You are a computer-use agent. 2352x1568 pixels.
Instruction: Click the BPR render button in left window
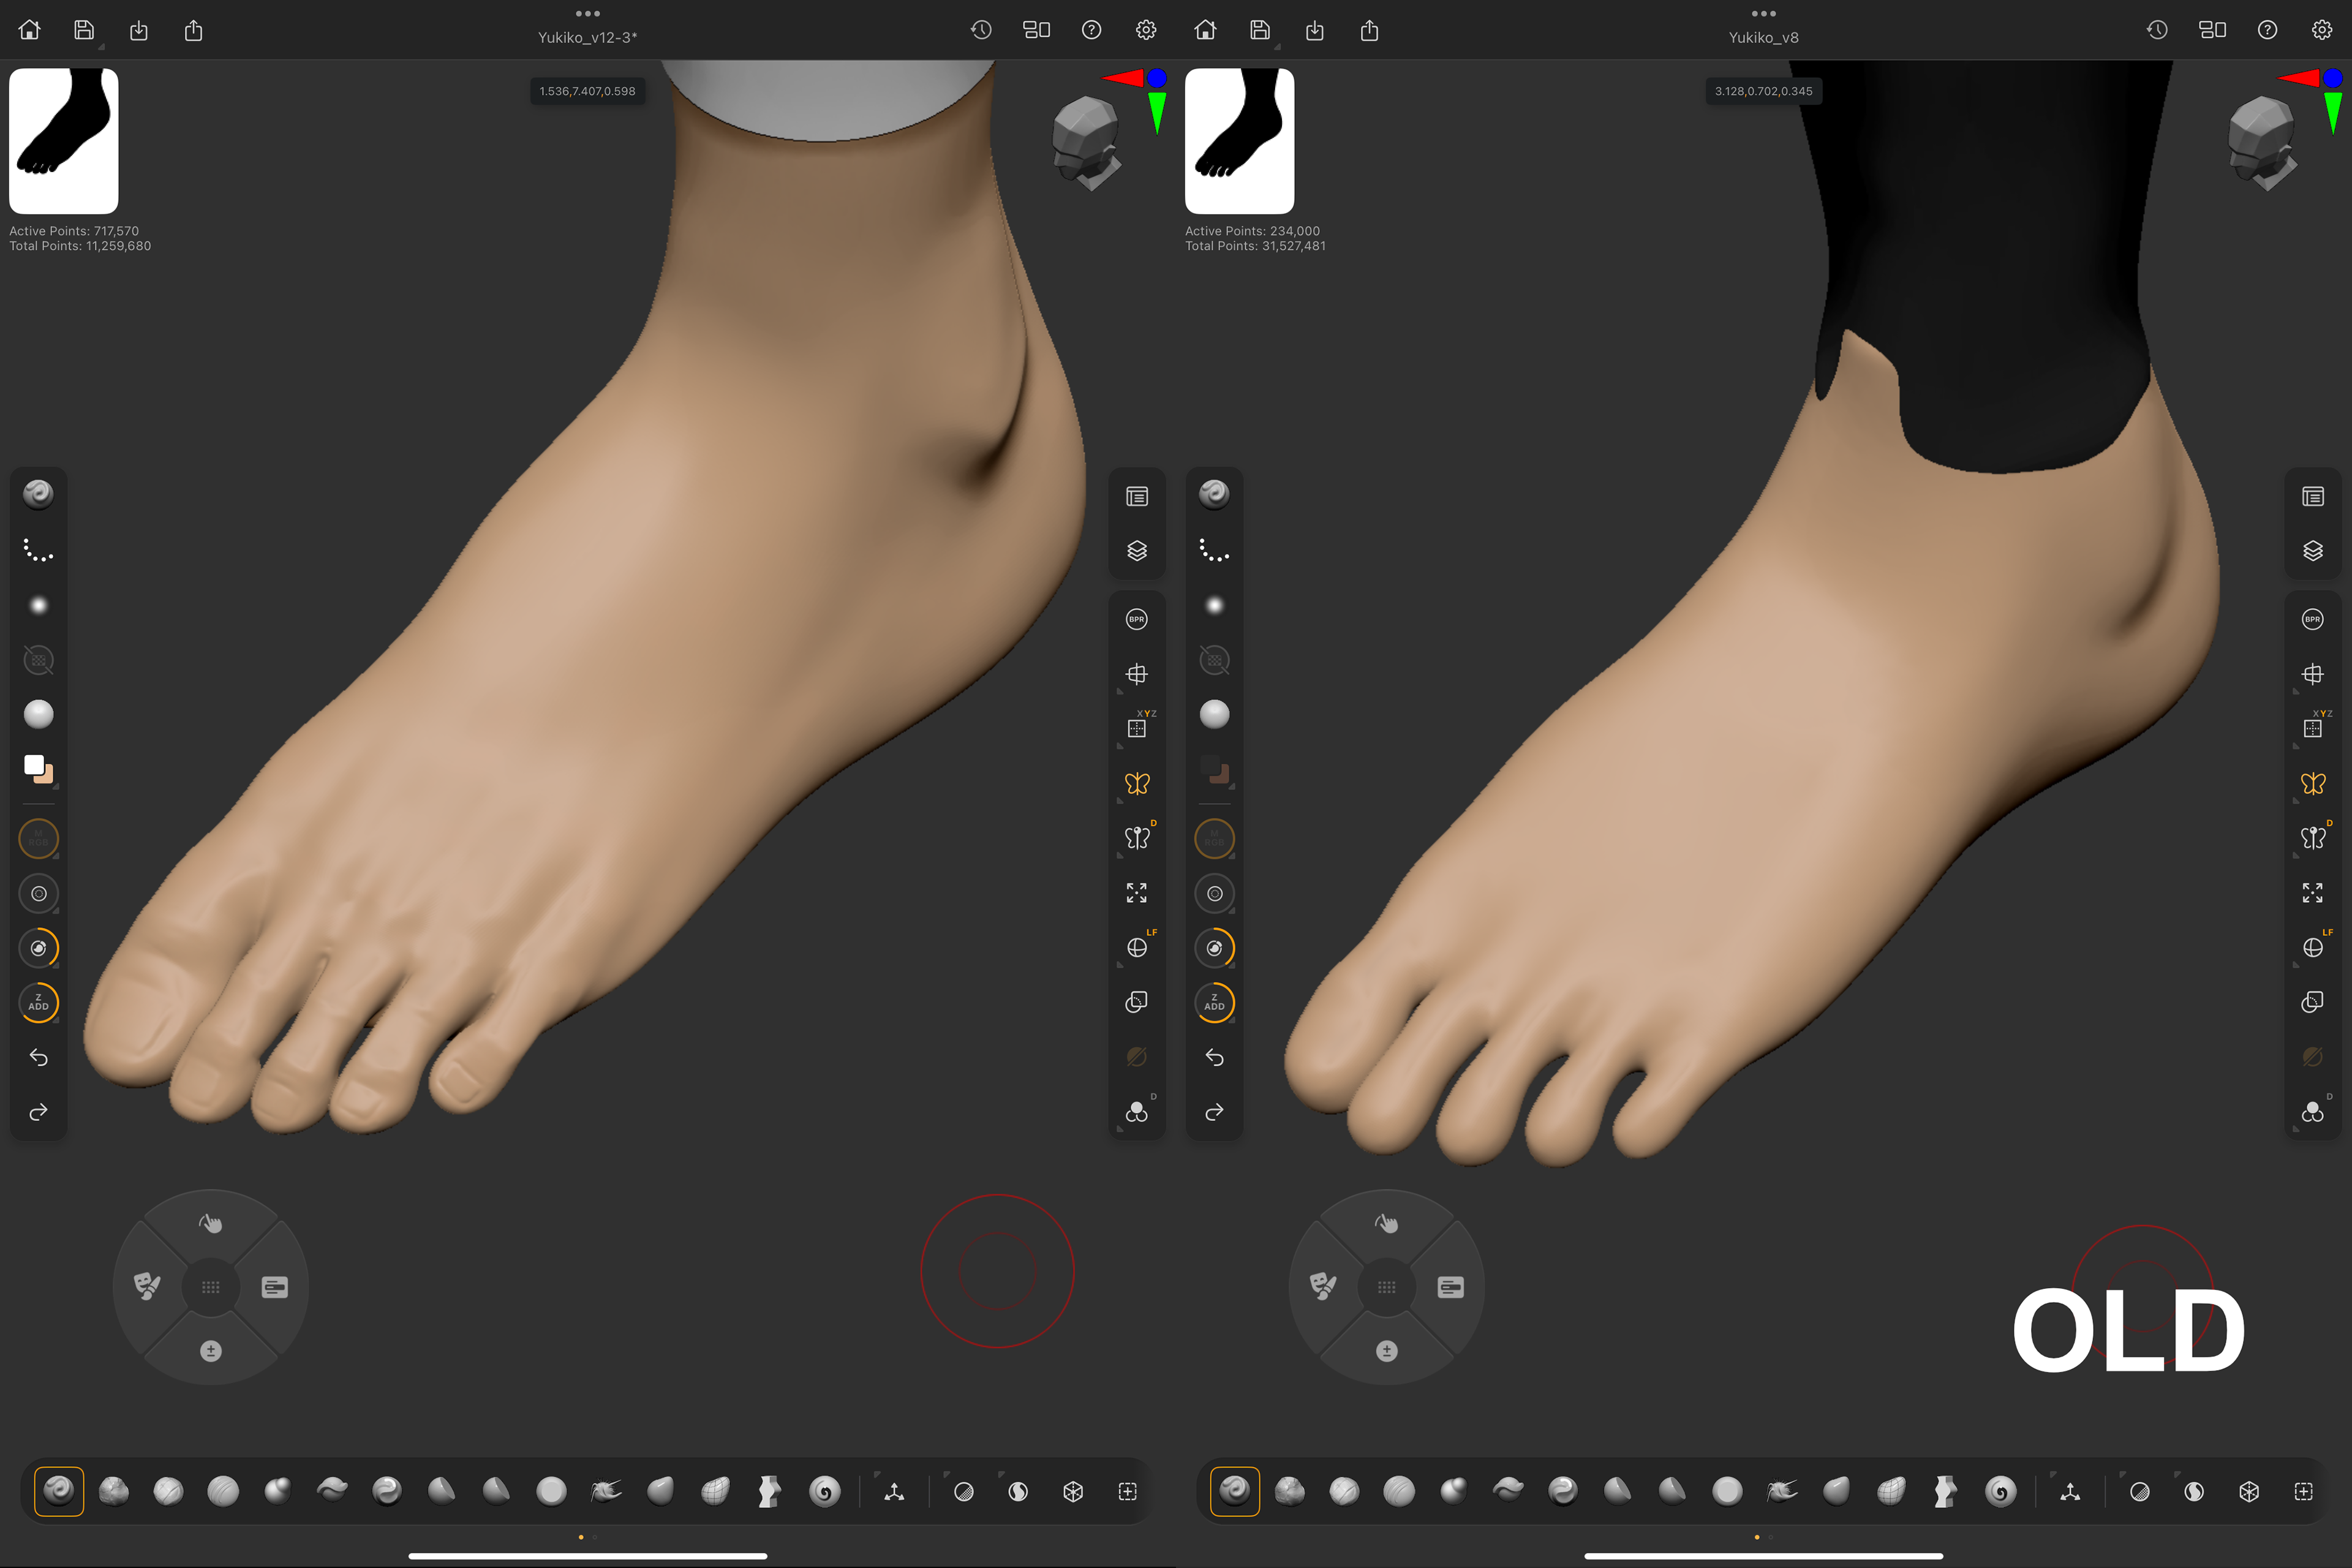point(1136,619)
